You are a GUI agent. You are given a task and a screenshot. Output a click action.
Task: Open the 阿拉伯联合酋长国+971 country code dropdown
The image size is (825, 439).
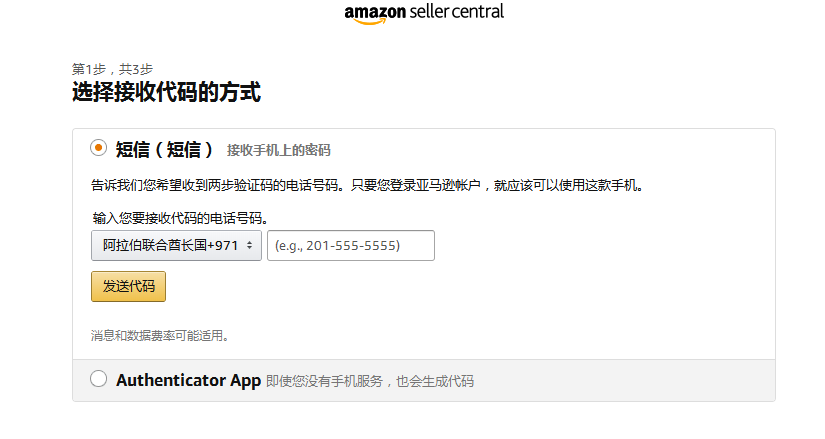pos(176,245)
